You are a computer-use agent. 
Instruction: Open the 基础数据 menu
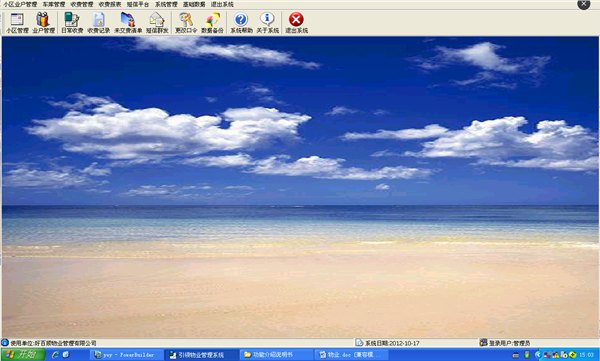pos(194,4)
